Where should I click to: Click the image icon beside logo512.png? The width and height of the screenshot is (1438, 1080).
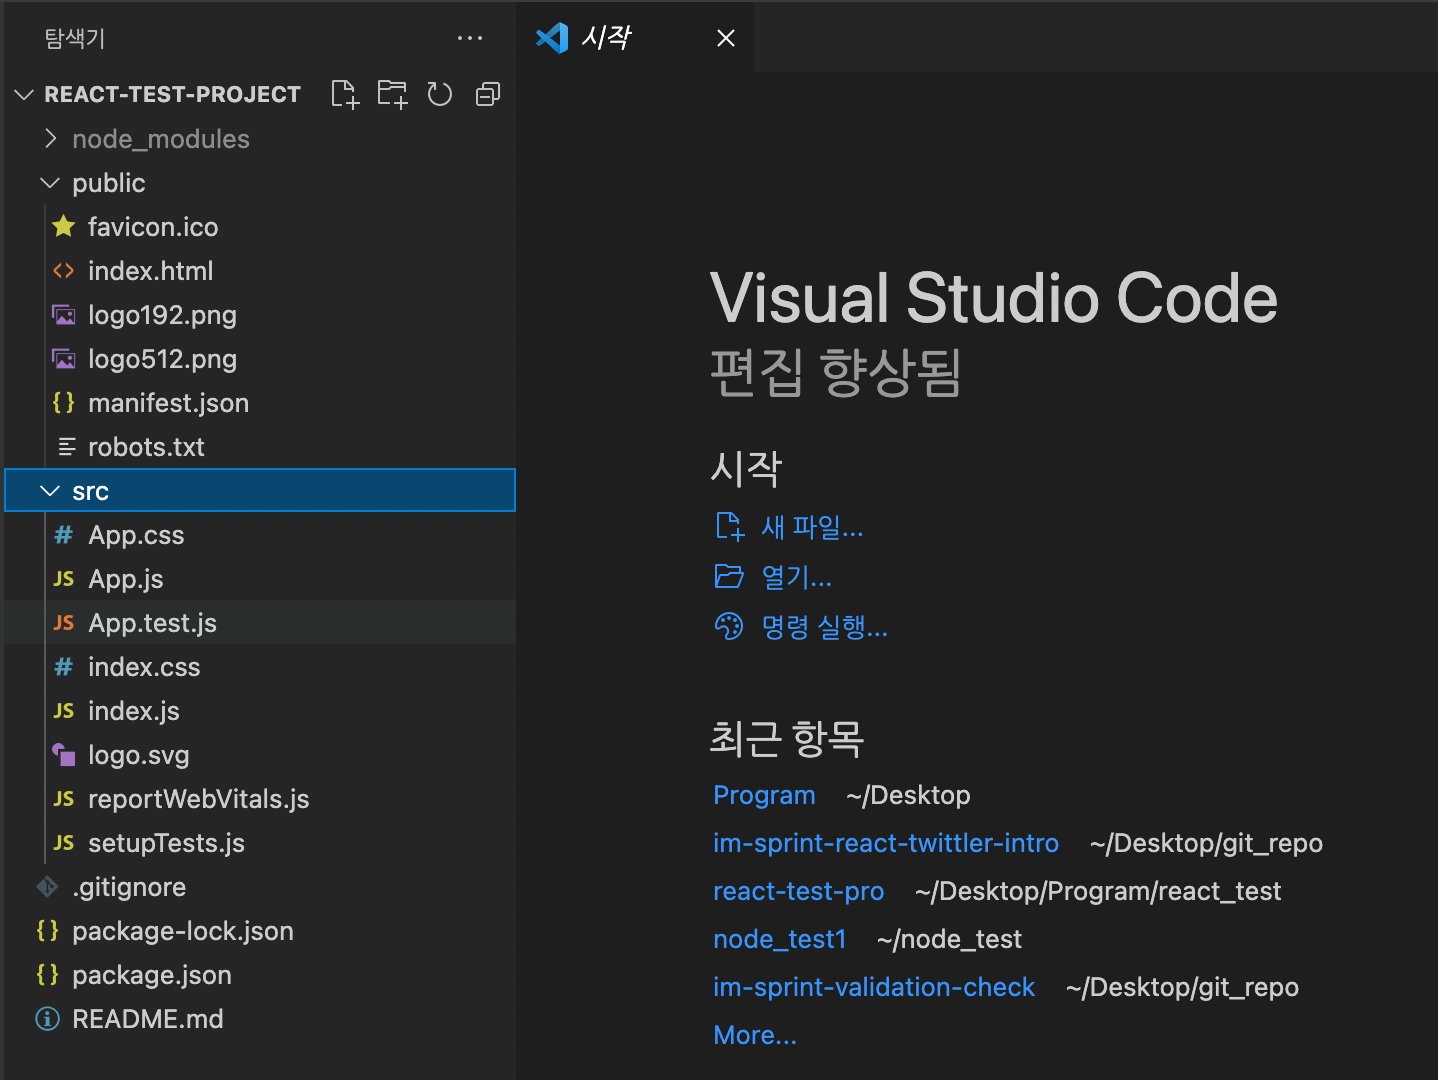[64, 359]
